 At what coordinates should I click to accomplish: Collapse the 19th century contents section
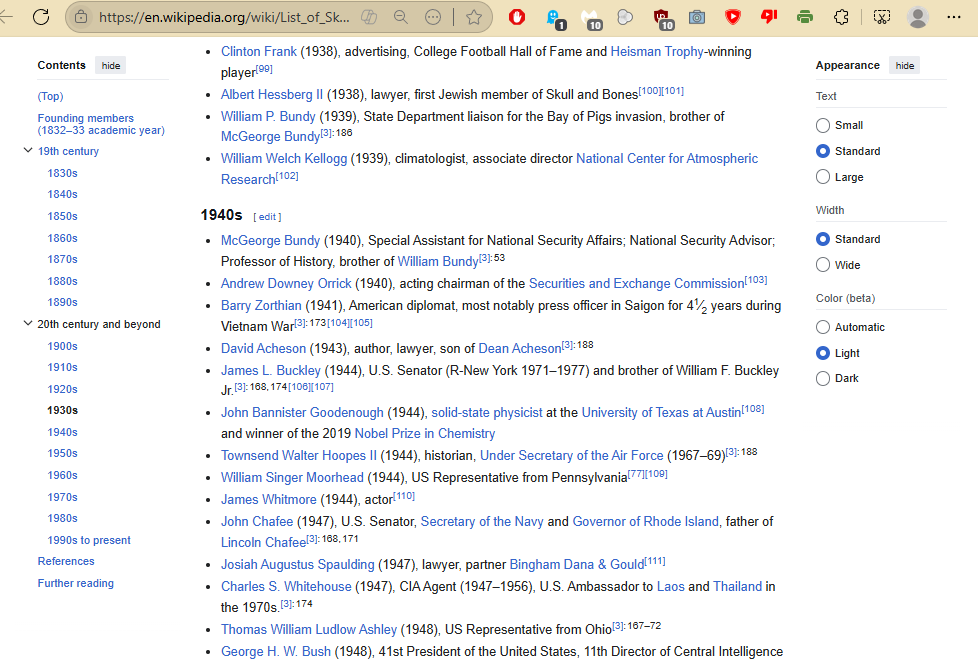click(x=28, y=150)
